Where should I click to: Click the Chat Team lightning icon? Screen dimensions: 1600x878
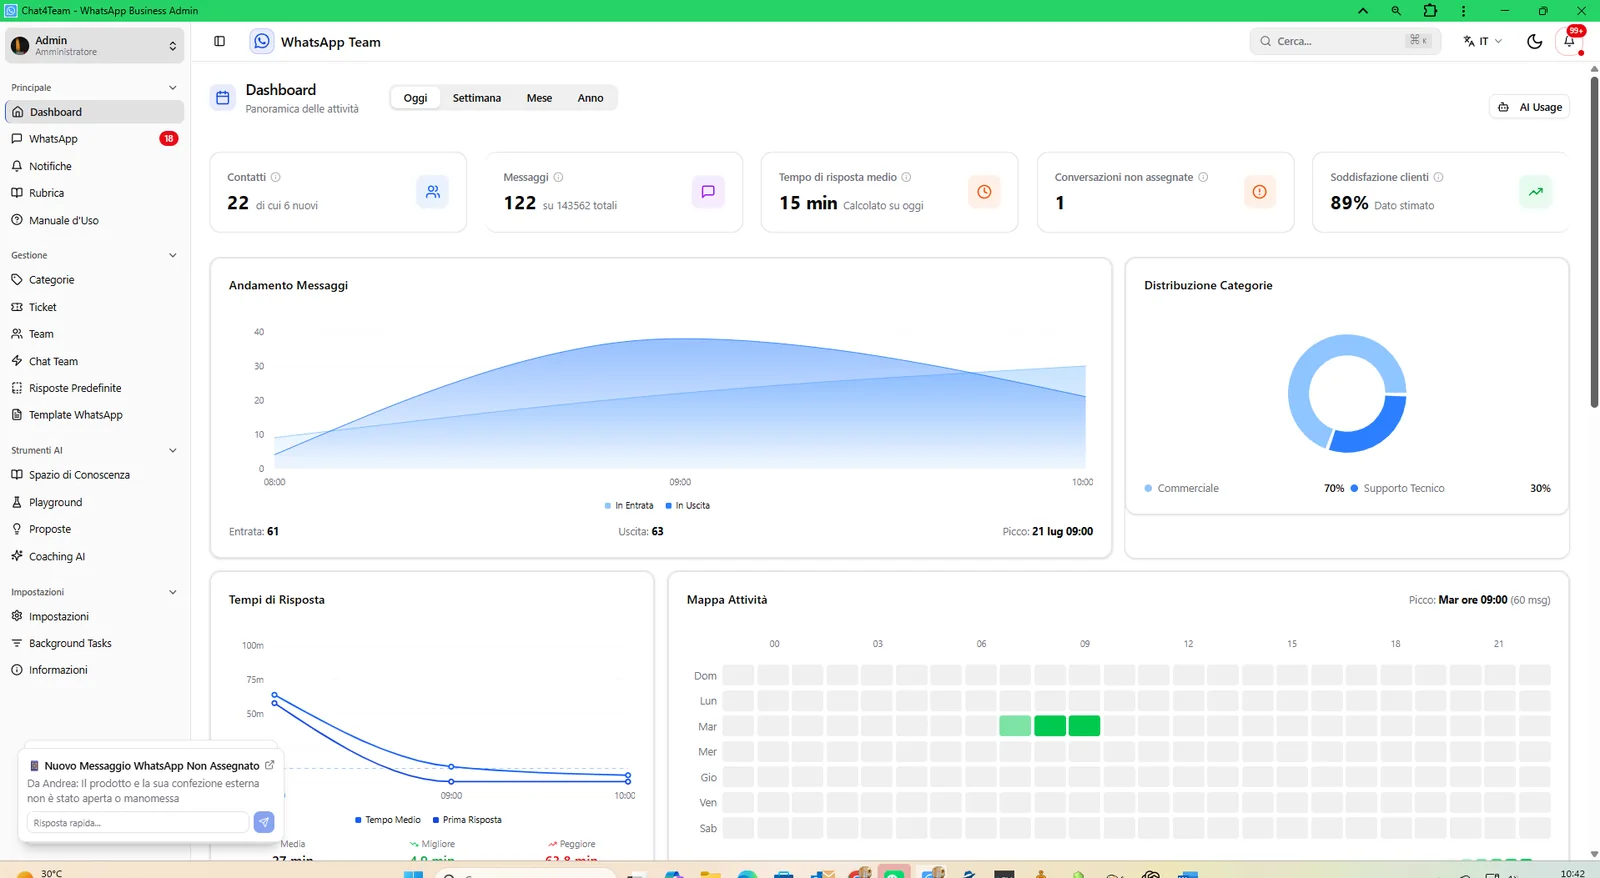[x=17, y=361]
